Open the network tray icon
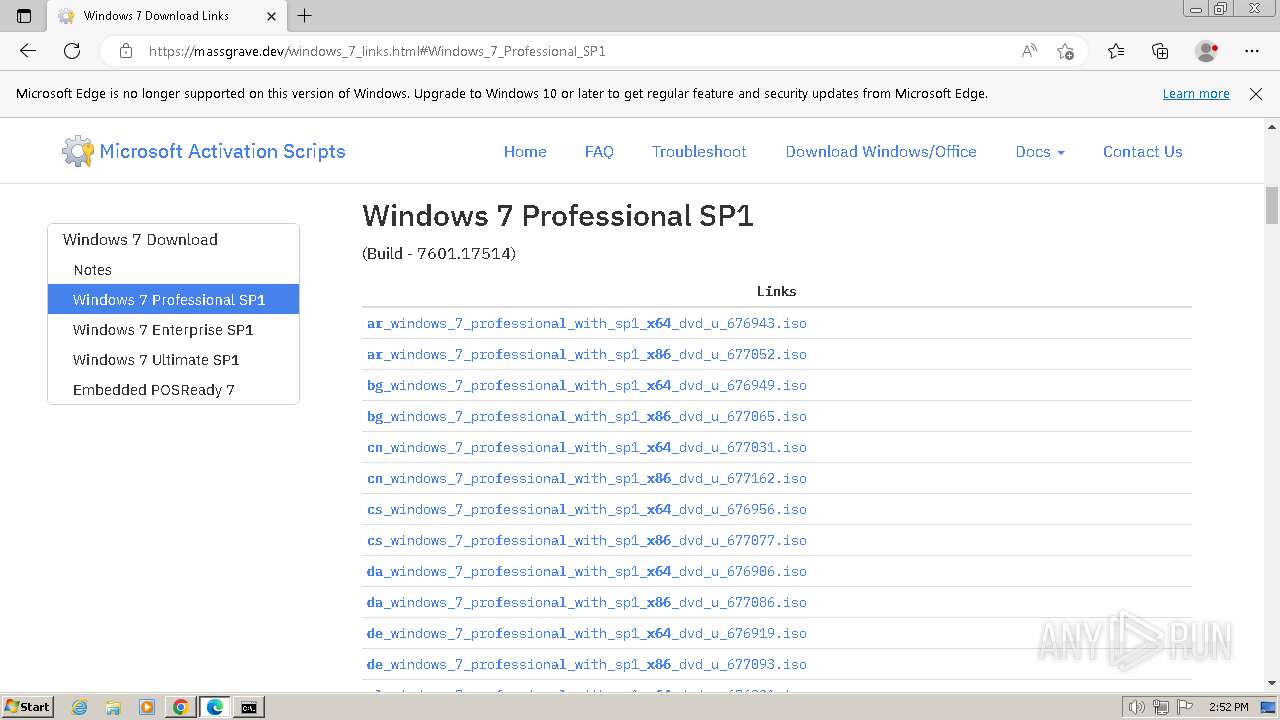 (1161, 707)
